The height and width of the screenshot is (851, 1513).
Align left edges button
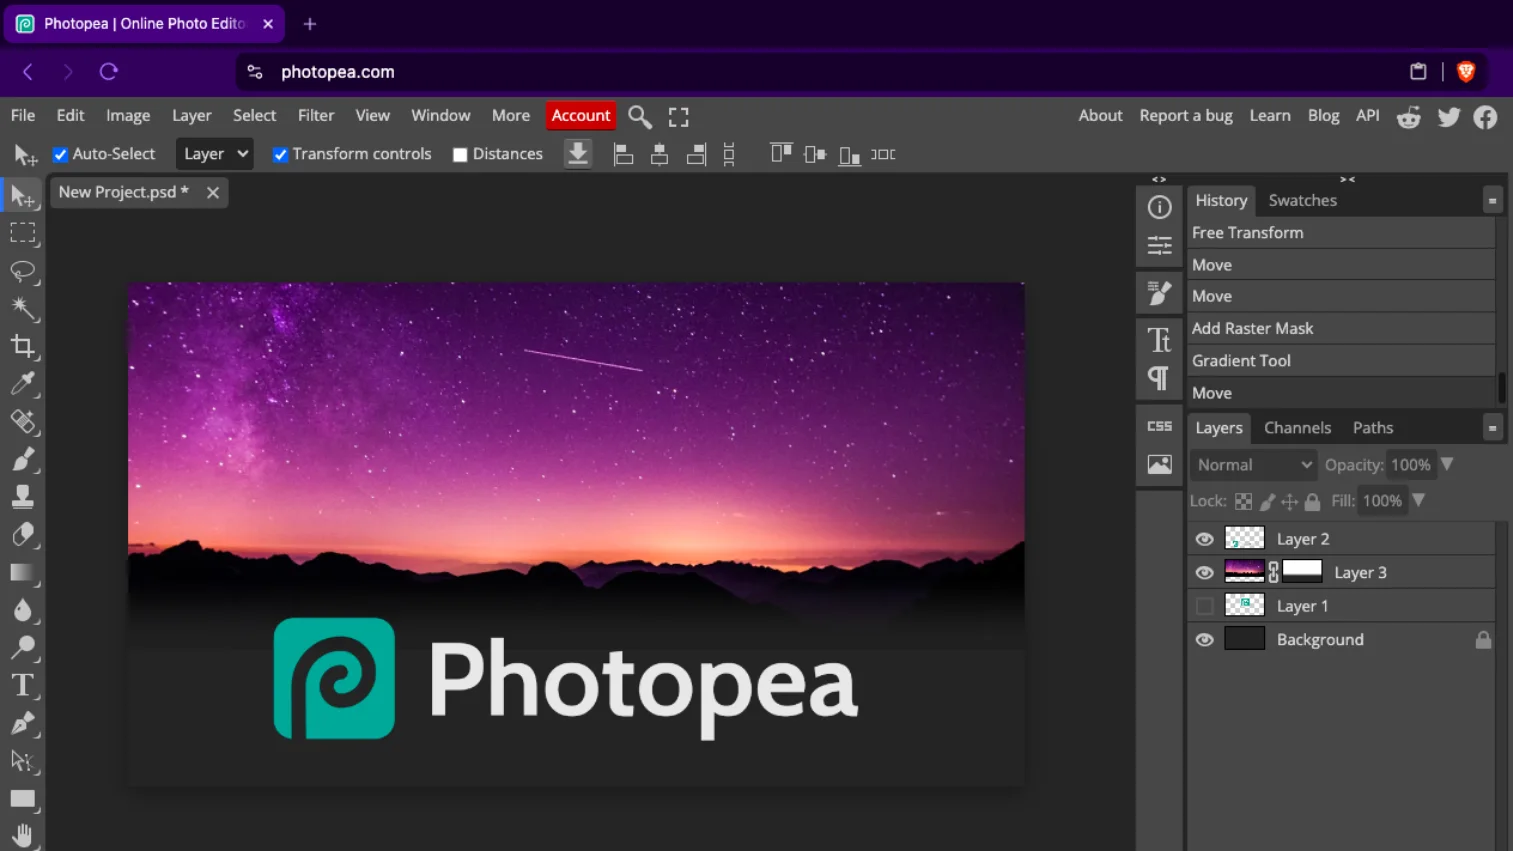623,154
